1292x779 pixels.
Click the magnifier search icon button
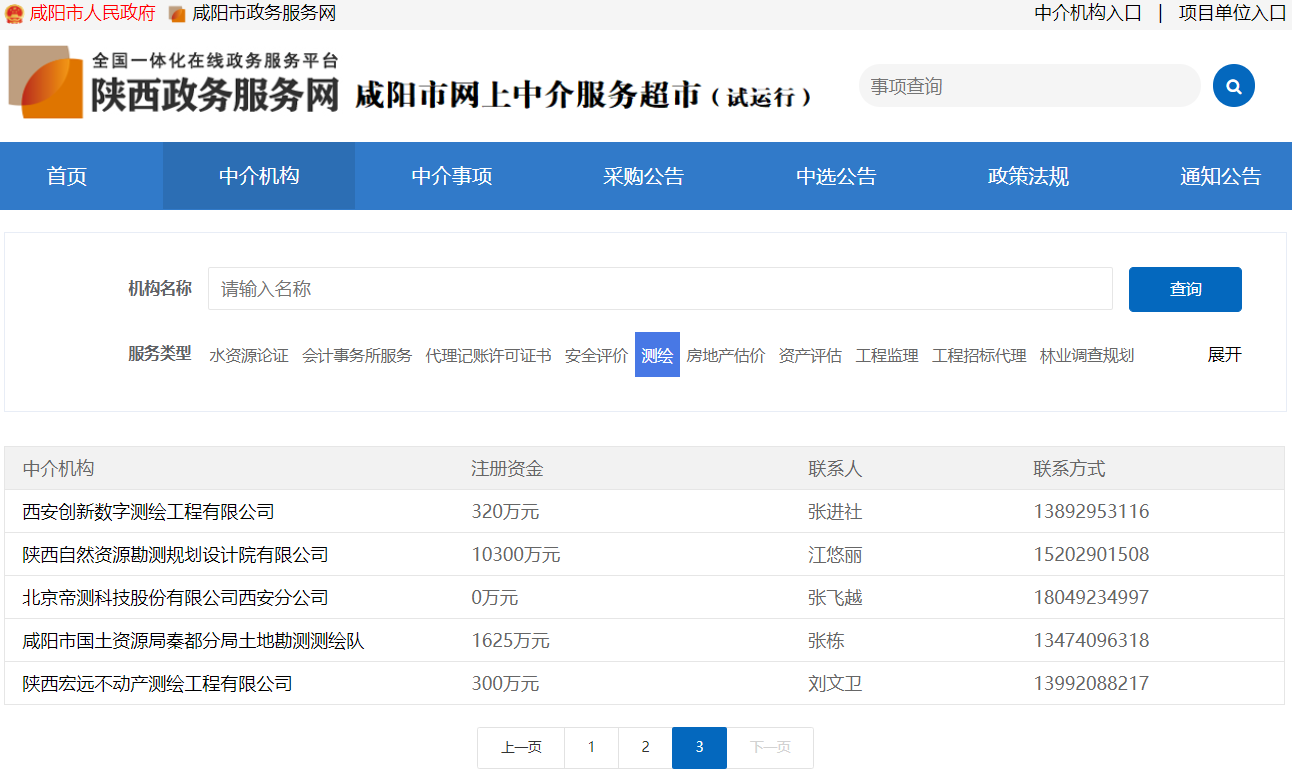1233,86
